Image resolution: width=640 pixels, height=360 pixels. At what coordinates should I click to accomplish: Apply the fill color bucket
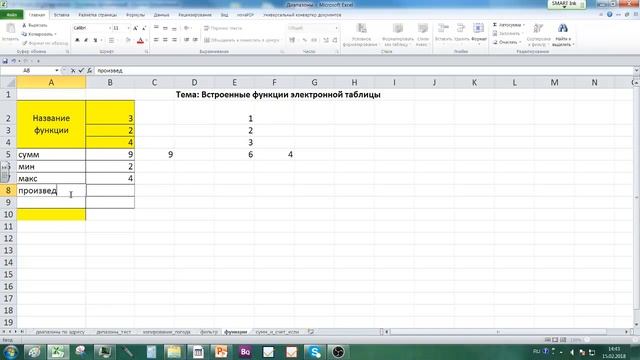point(128,40)
